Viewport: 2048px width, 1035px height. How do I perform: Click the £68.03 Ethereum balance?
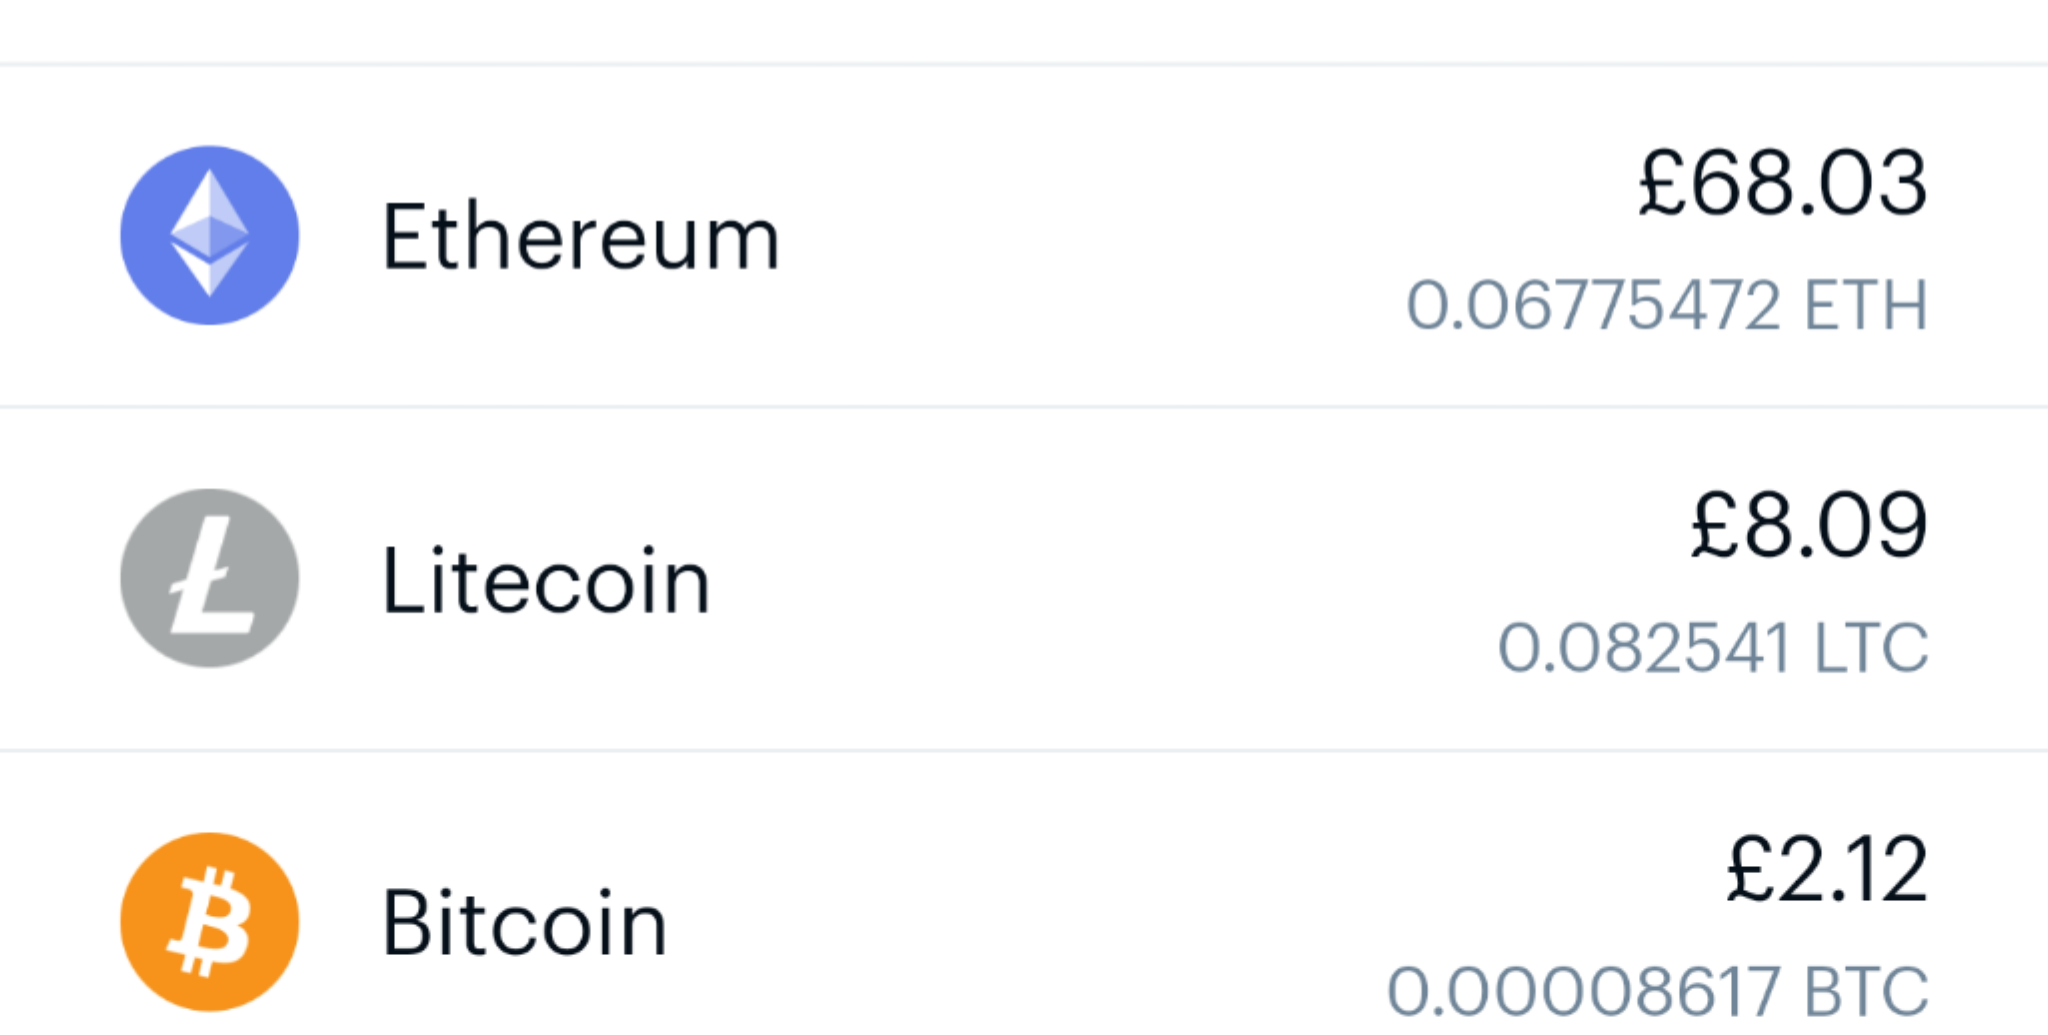click(x=1782, y=183)
